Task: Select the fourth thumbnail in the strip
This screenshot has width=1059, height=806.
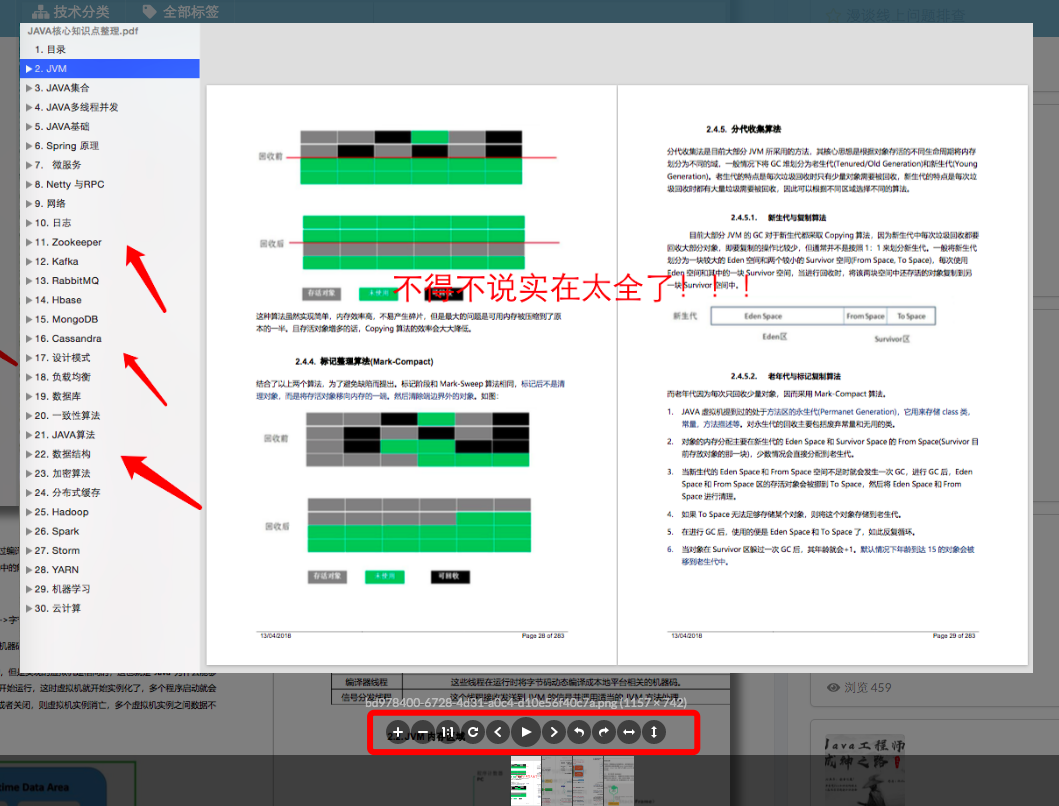Action: pyautogui.click(x=618, y=781)
